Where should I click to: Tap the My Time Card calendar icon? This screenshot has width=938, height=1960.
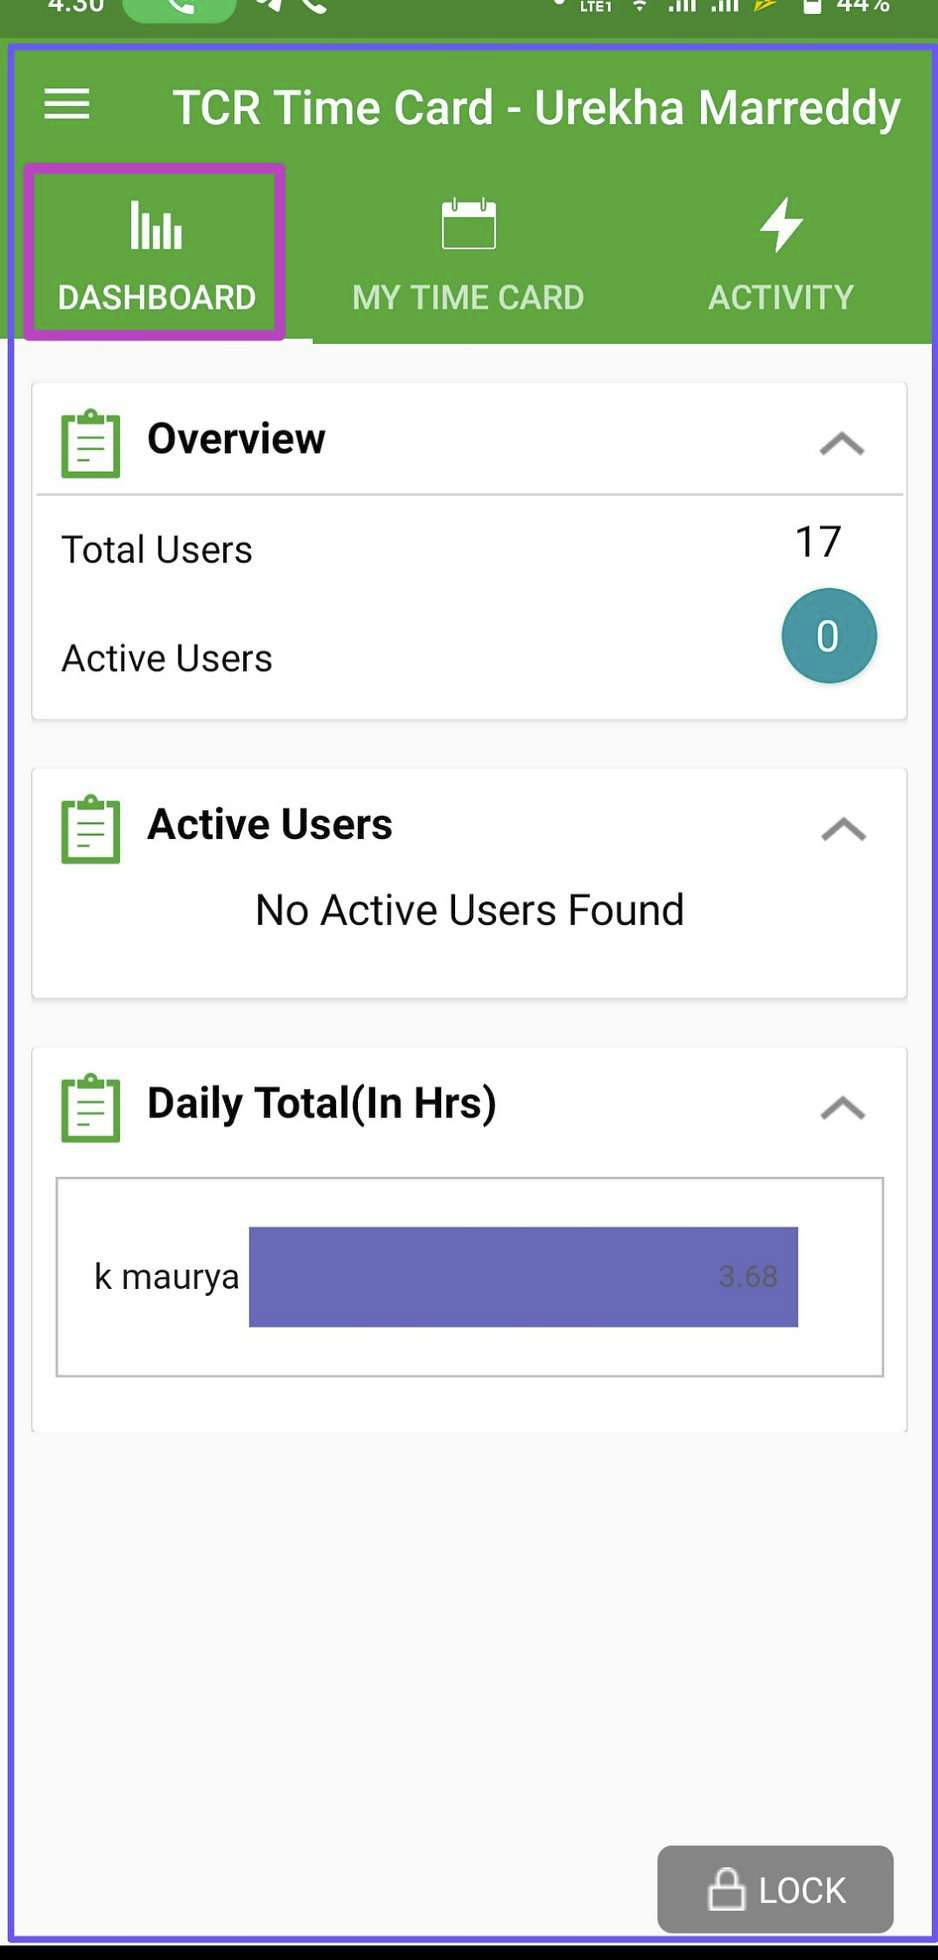[x=468, y=223]
